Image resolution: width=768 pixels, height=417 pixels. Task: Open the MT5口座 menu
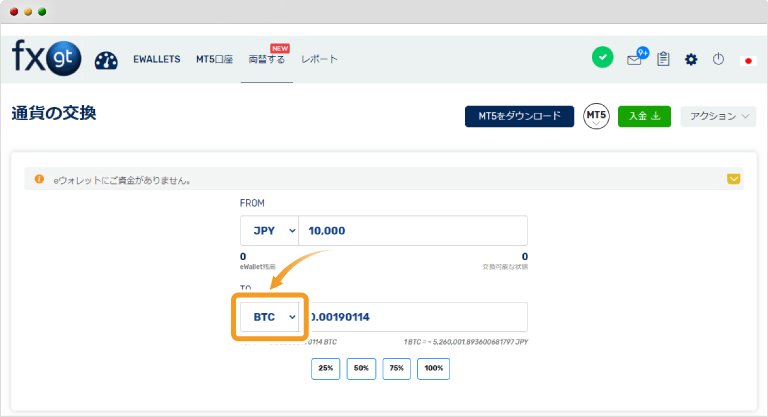(215, 59)
